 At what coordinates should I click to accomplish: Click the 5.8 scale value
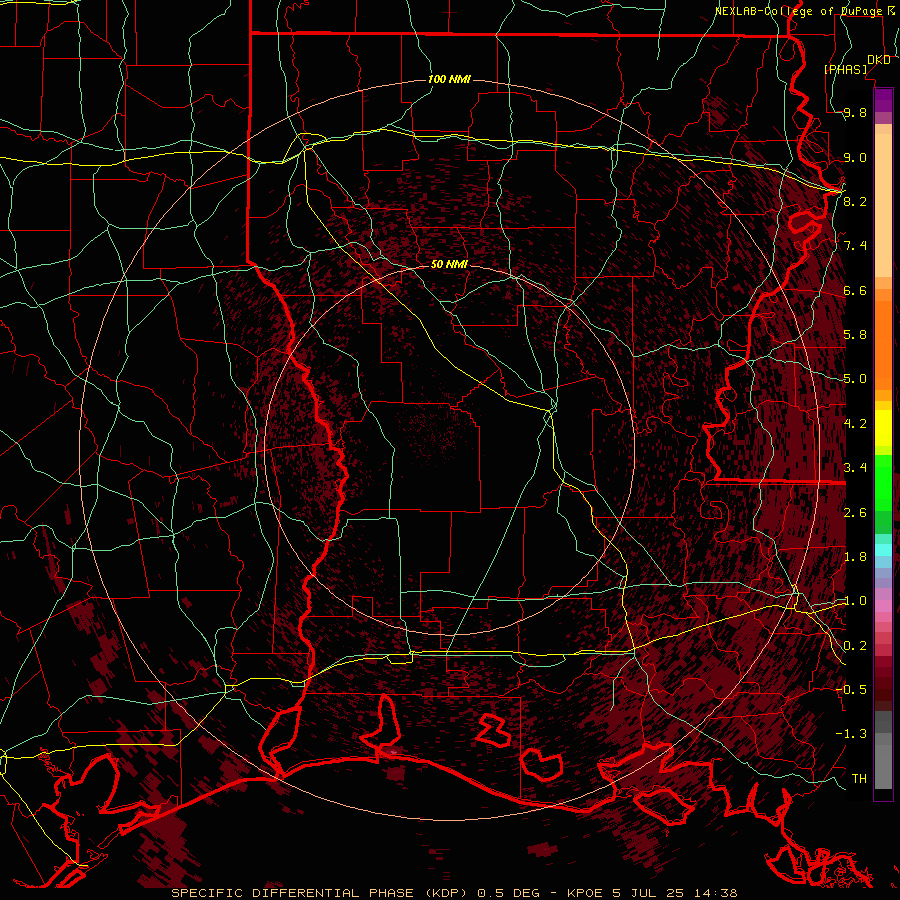pyautogui.click(x=855, y=335)
